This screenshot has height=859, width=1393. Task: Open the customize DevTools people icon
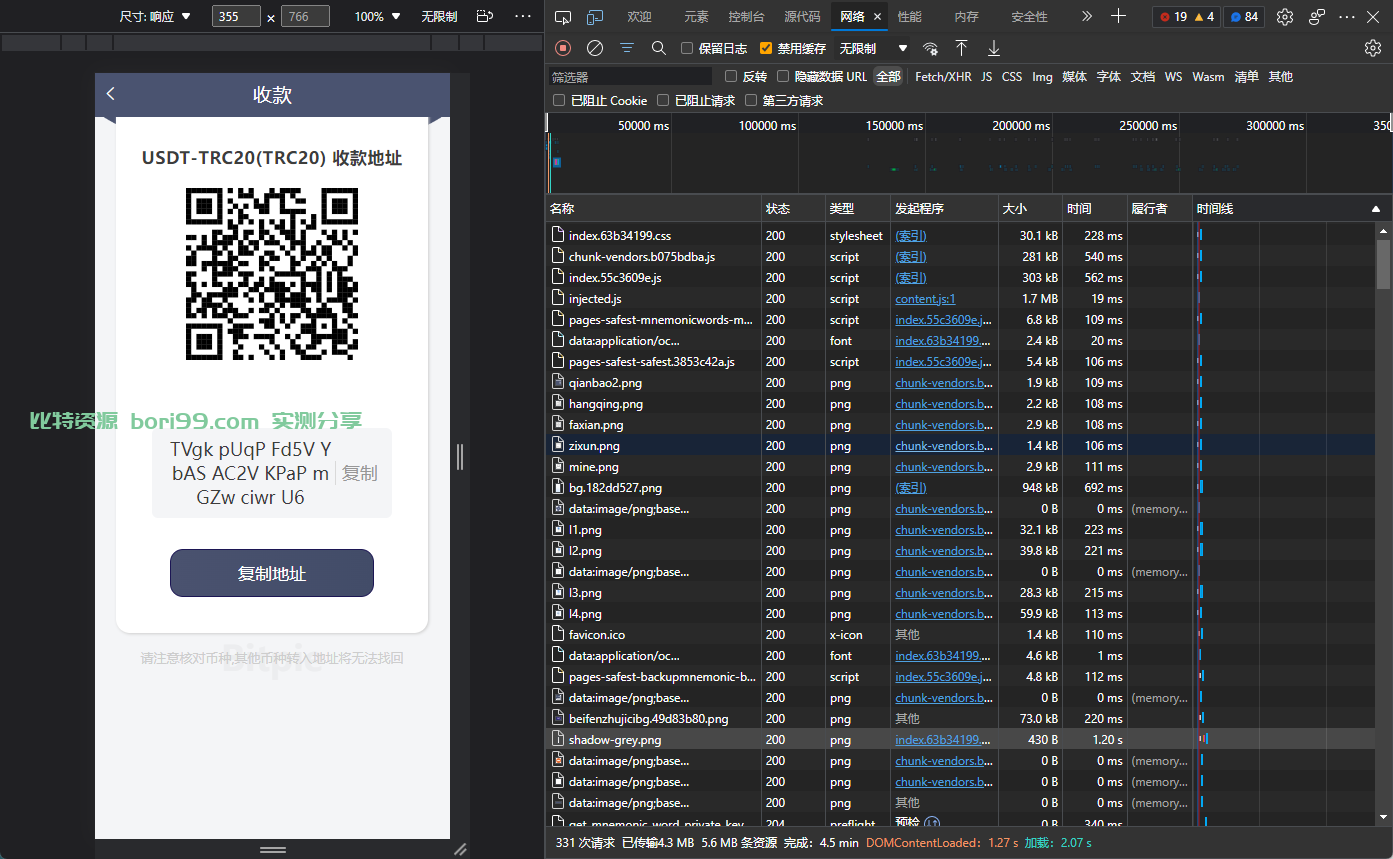tap(1317, 17)
